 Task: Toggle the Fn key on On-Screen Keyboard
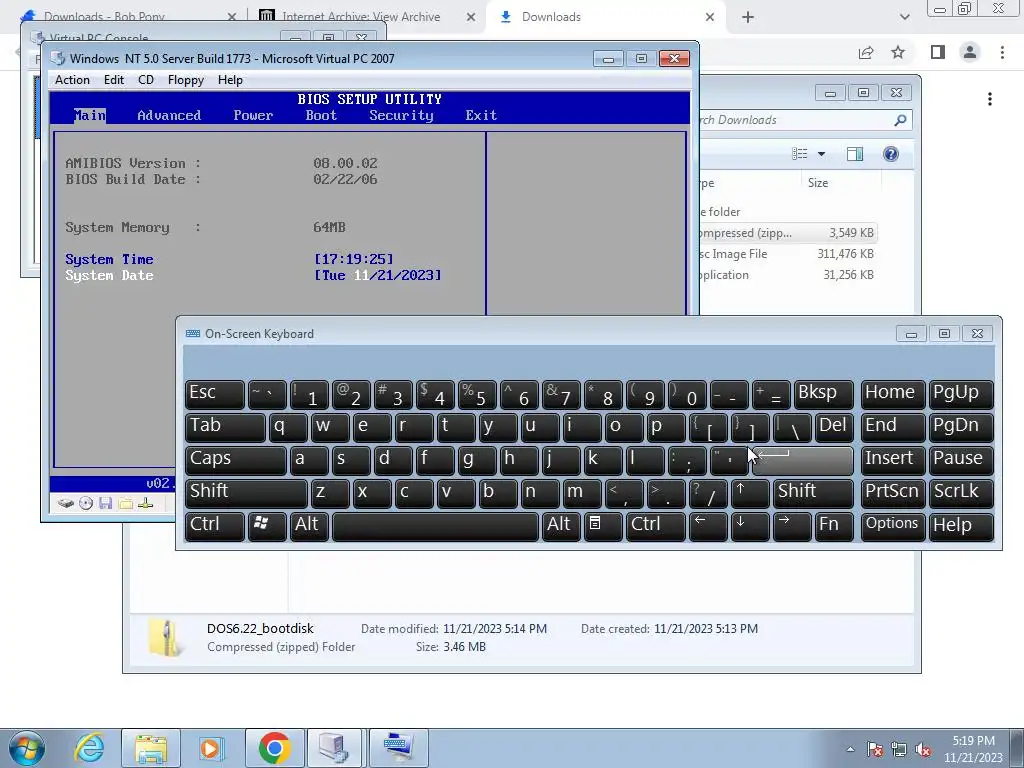click(833, 526)
